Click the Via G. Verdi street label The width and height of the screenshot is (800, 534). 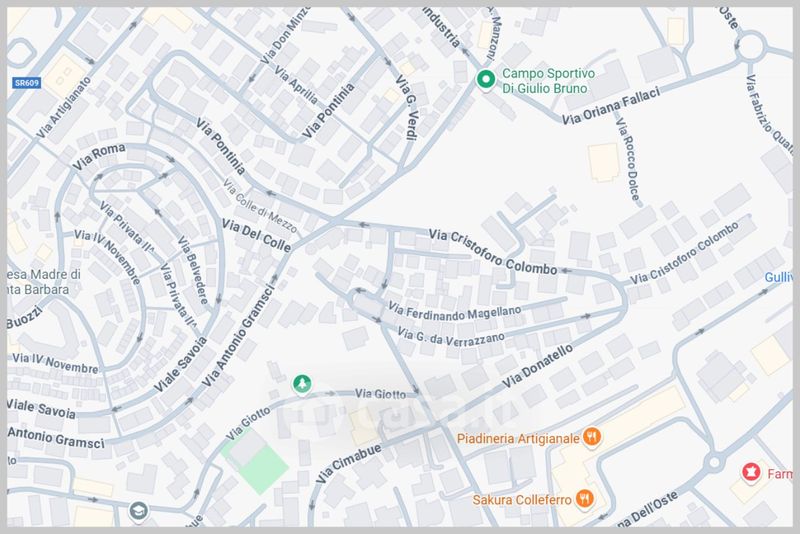[x=406, y=108]
